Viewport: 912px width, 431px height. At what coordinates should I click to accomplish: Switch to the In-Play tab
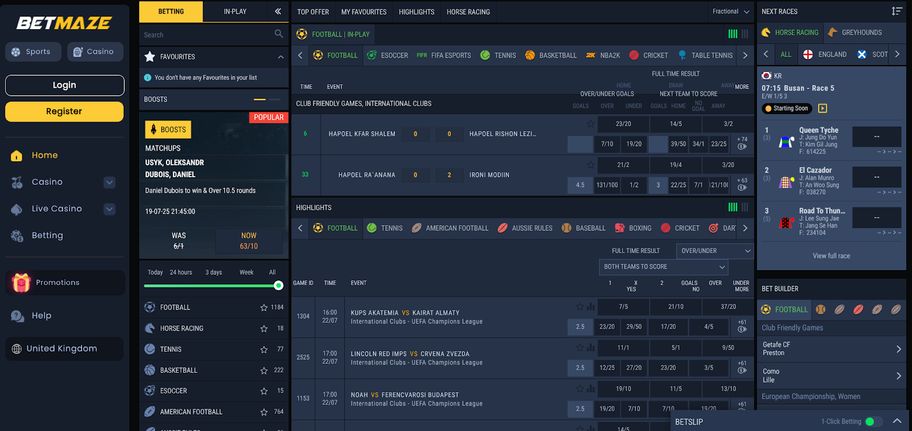coord(235,12)
